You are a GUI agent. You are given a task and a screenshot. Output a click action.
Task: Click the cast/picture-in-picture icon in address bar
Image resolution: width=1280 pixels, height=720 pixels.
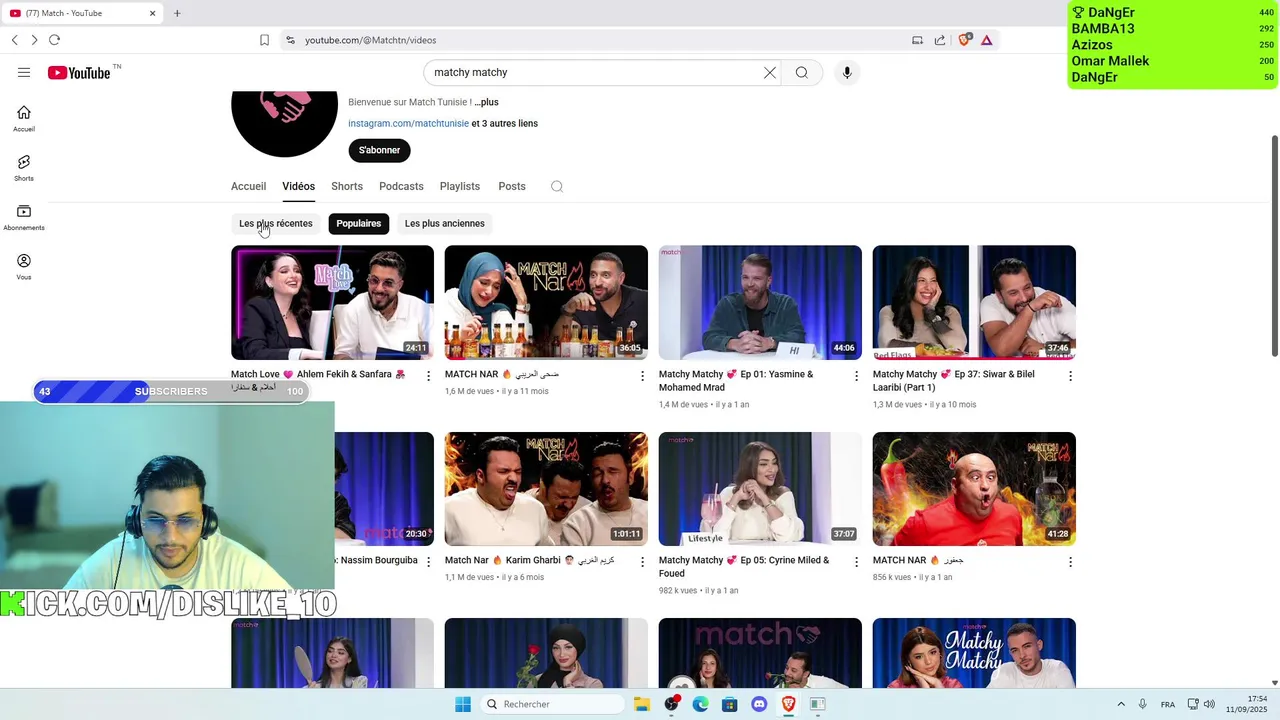917,40
